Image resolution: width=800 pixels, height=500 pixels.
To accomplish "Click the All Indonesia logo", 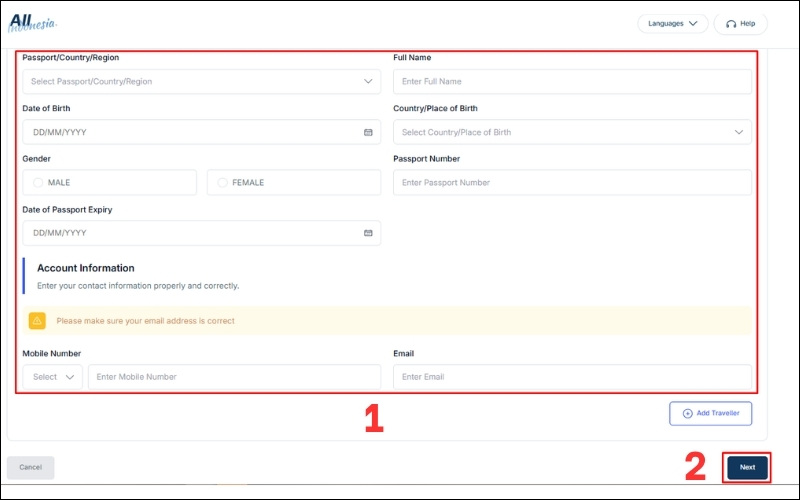I will [33, 22].
